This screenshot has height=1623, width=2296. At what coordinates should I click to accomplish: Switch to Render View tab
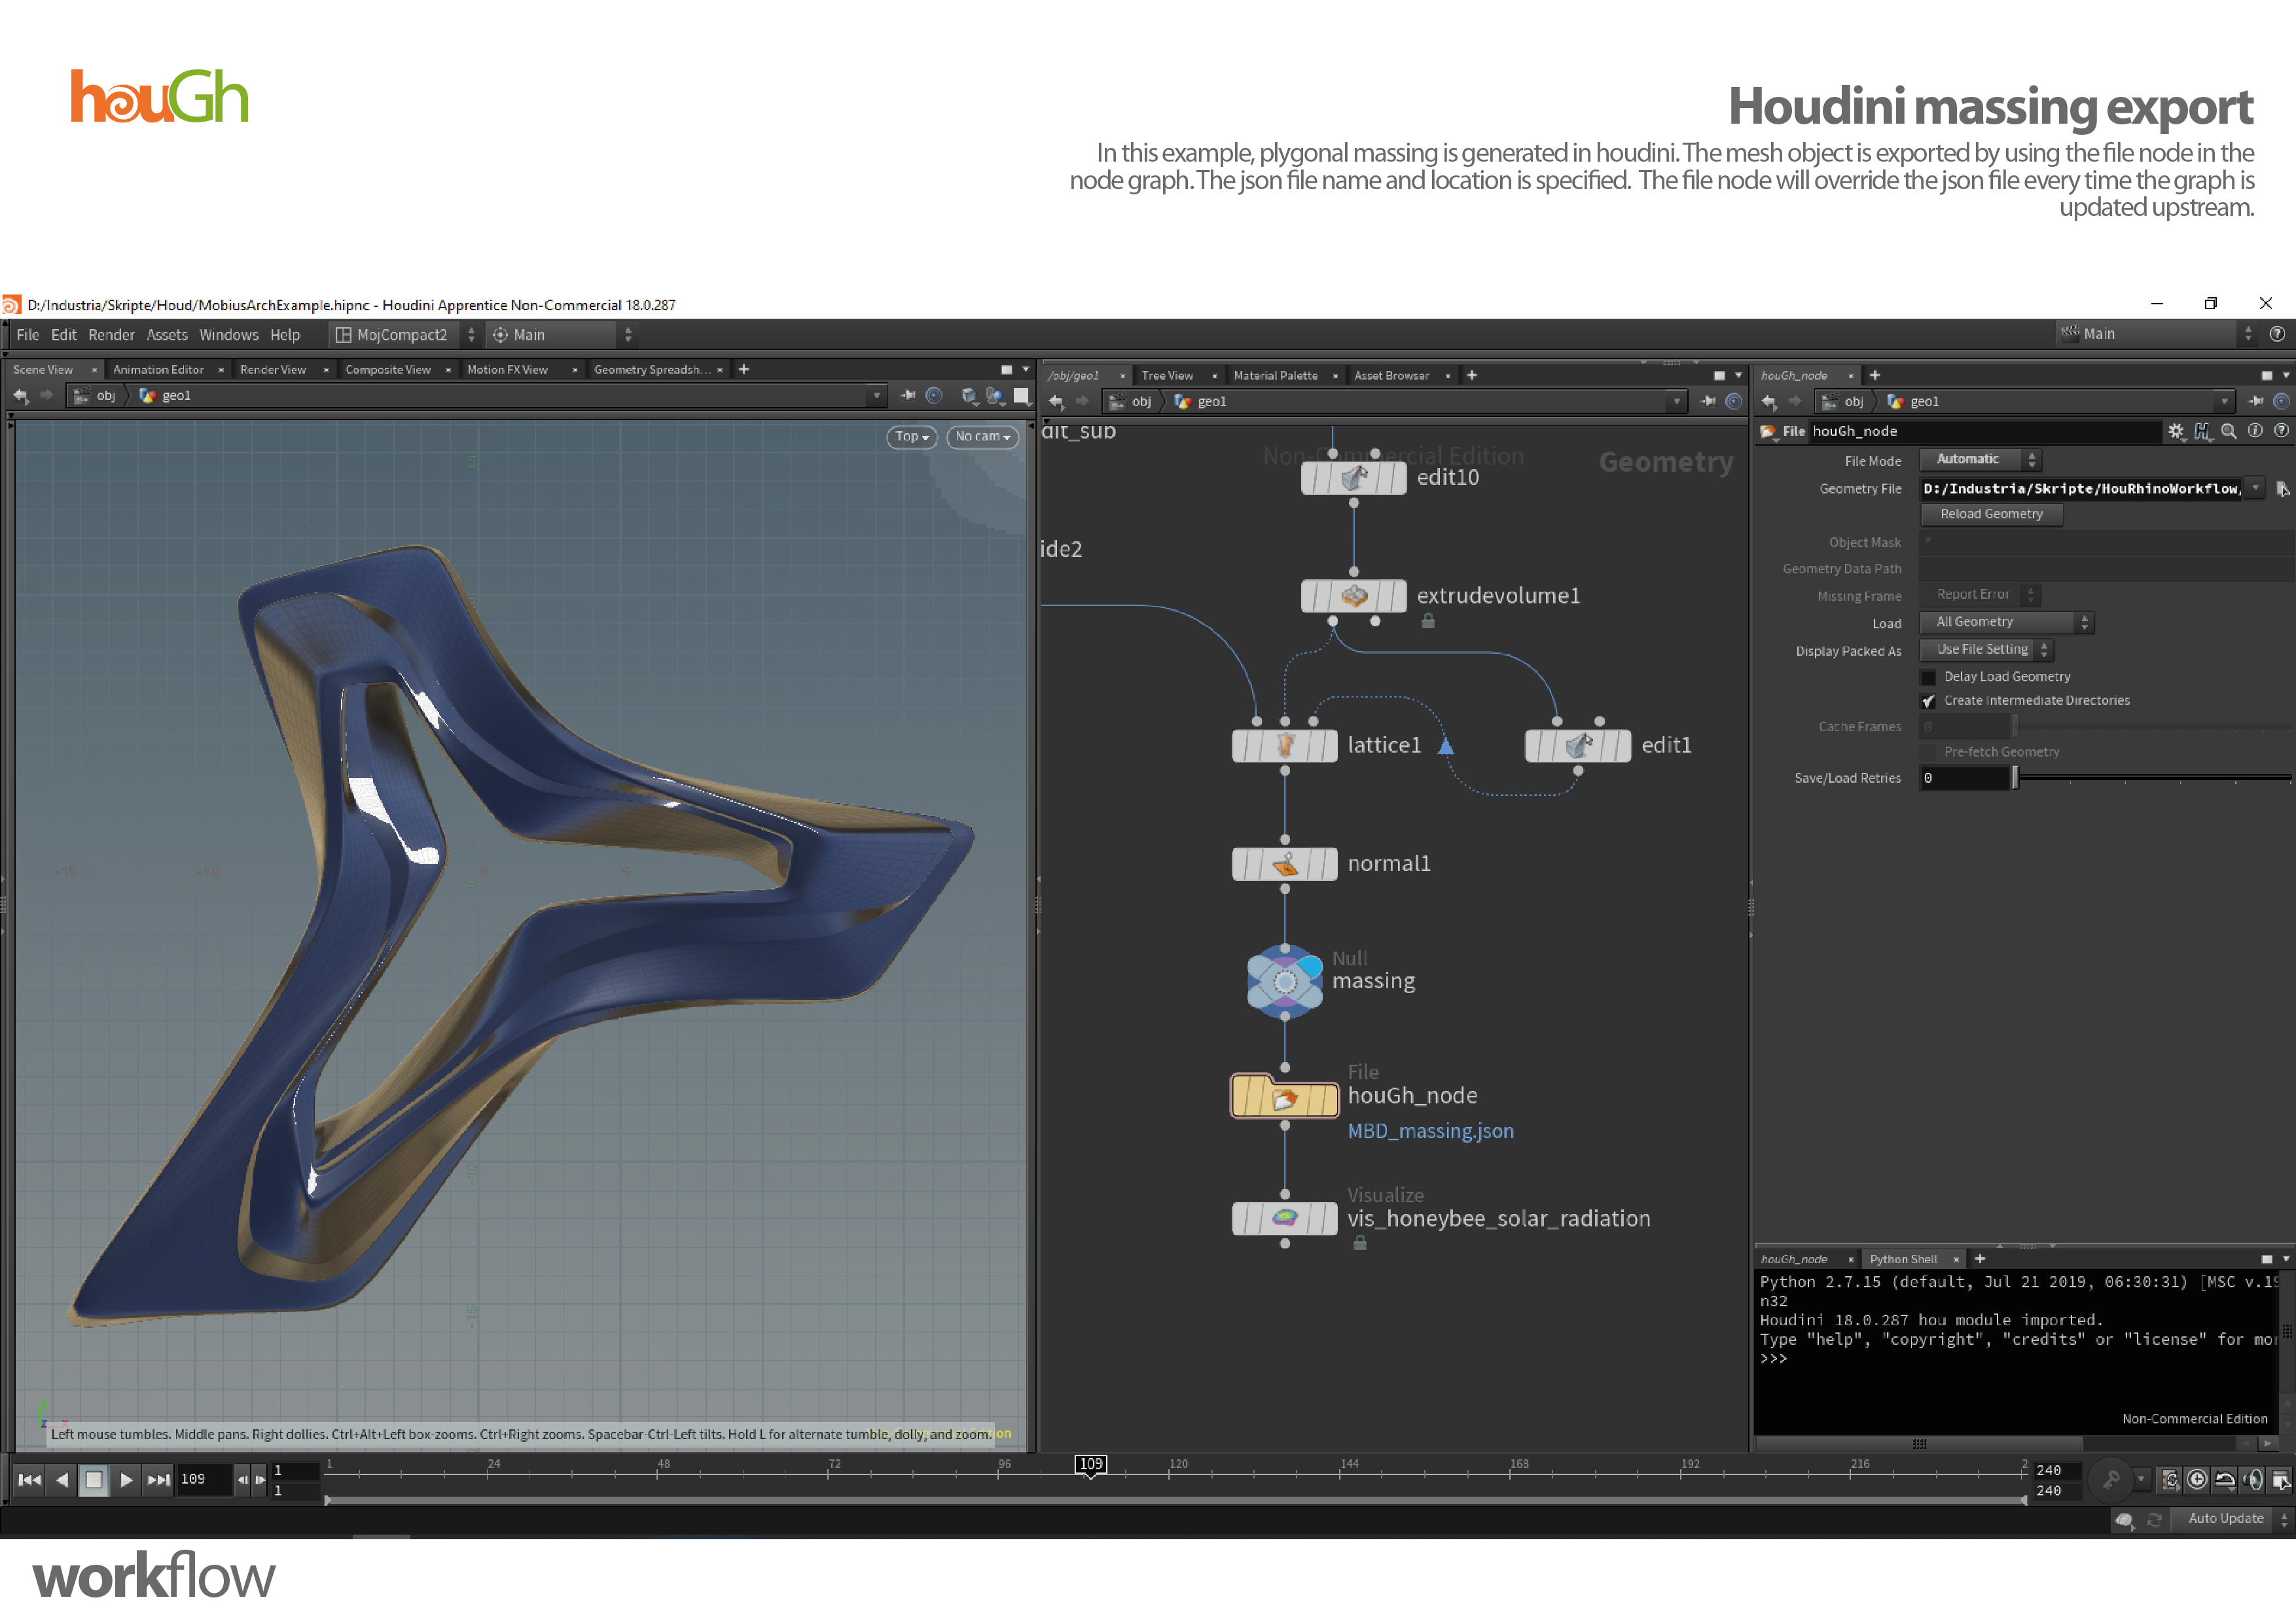[273, 370]
